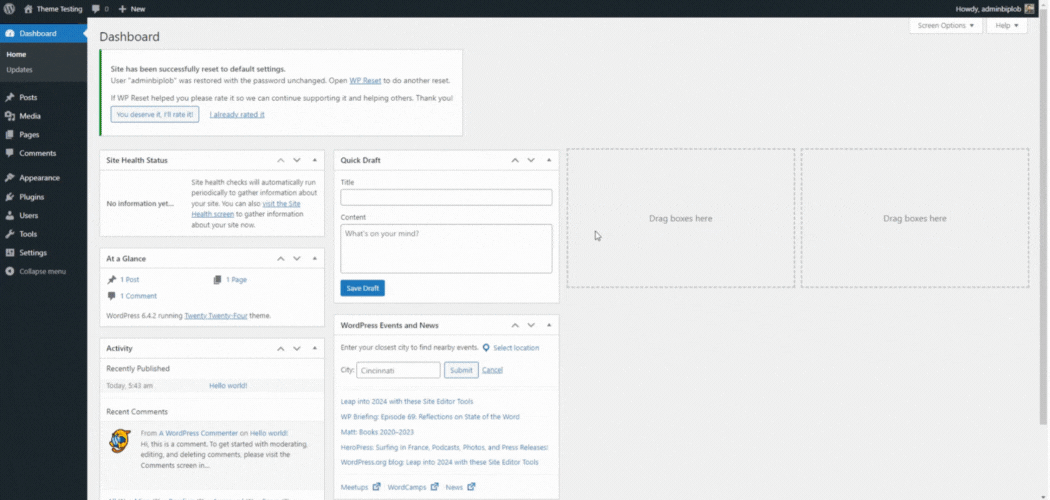
Task: Click Submit button for city
Action: tap(461, 370)
